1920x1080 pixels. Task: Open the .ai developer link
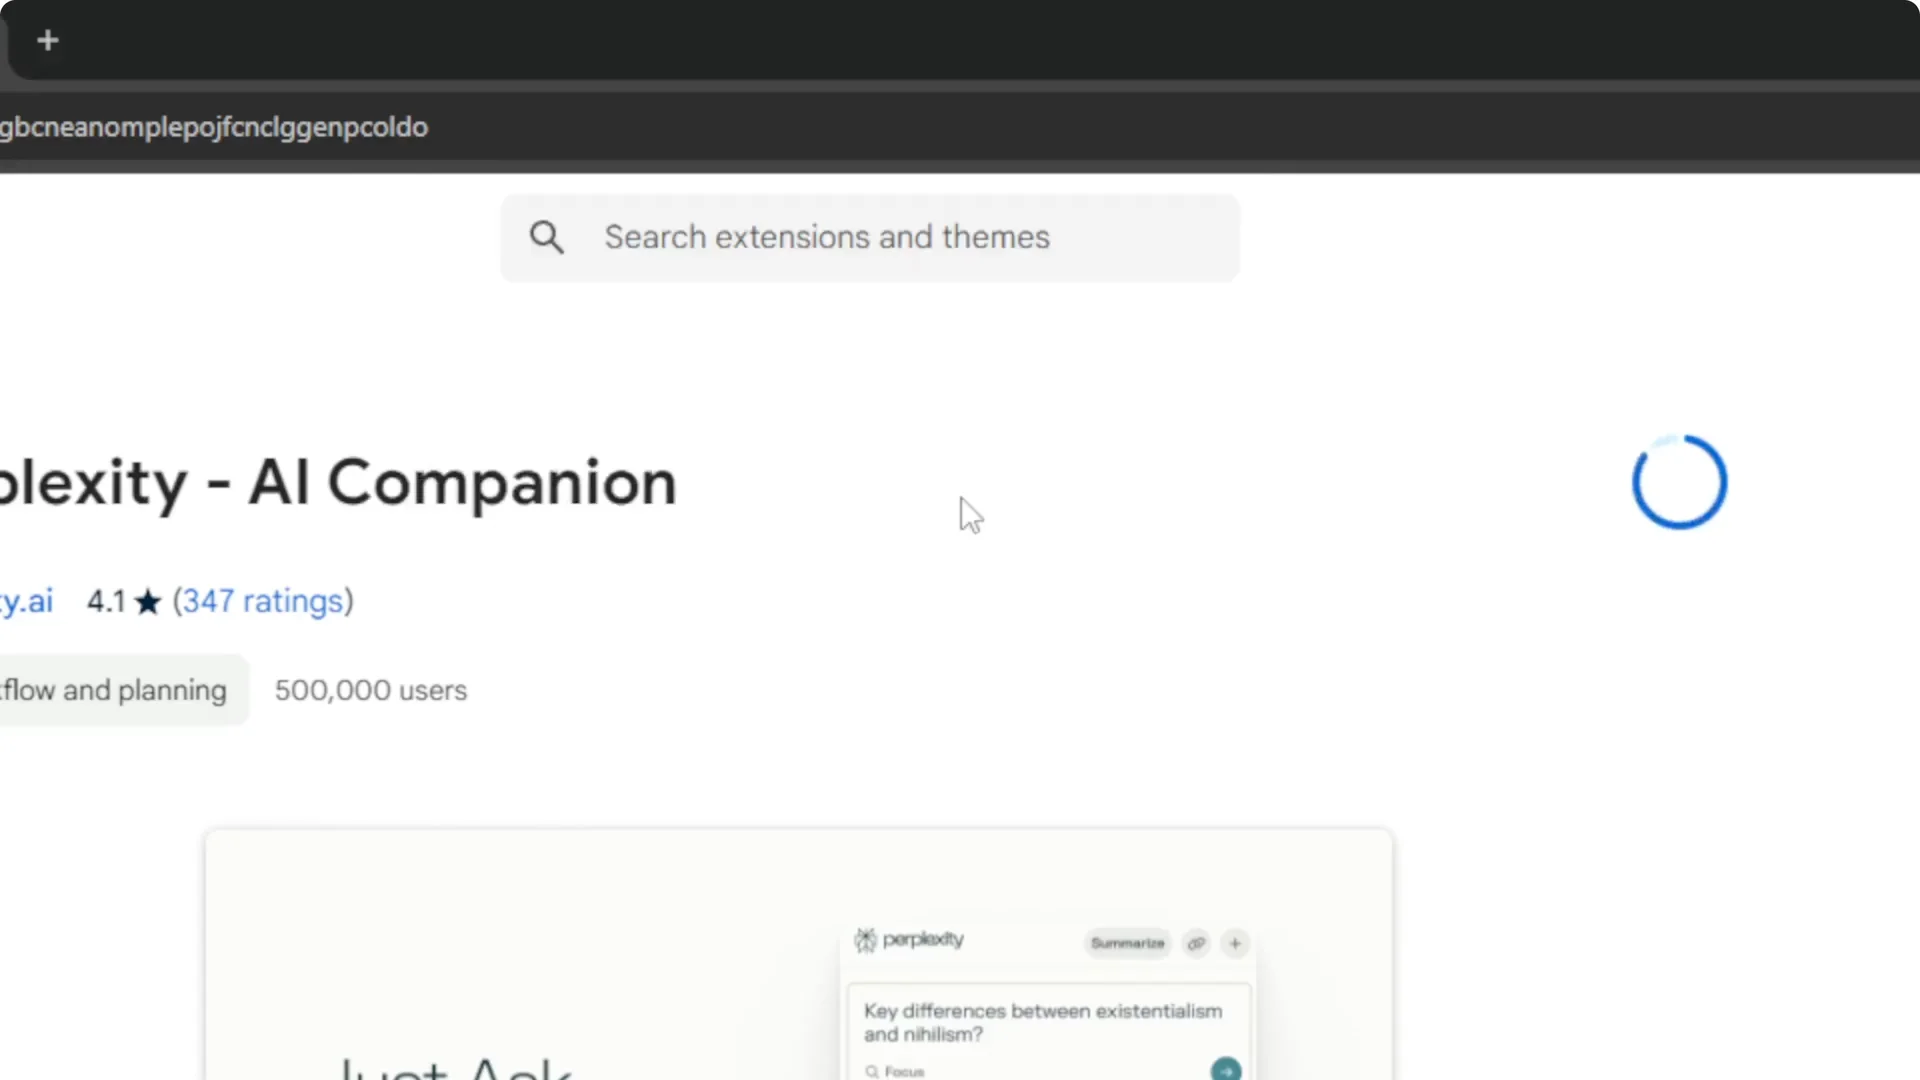click(x=27, y=601)
